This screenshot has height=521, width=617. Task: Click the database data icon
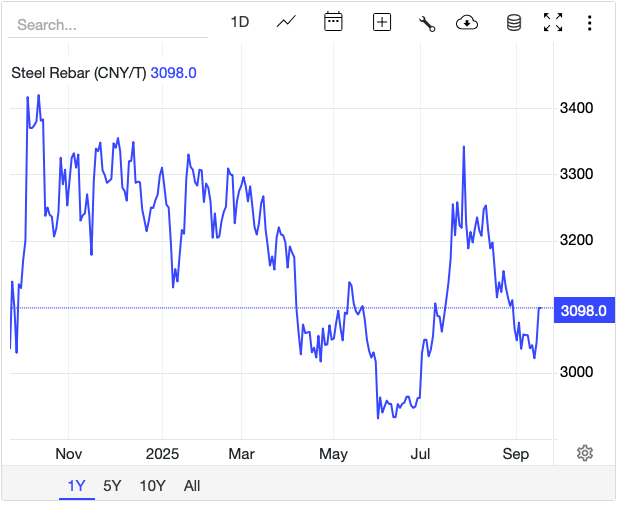(x=514, y=22)
